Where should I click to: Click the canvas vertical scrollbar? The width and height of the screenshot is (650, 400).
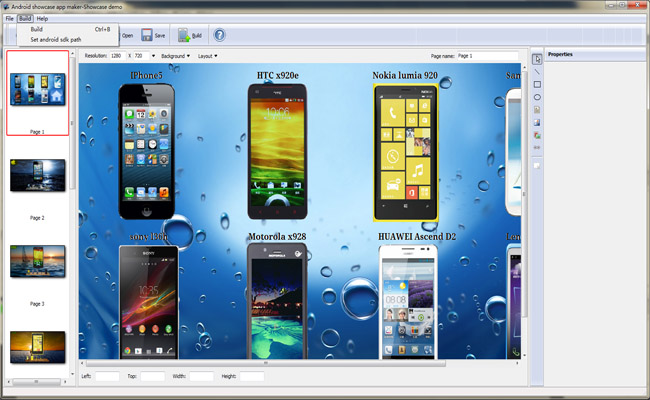pyautogui.click(x=524, y=195)
